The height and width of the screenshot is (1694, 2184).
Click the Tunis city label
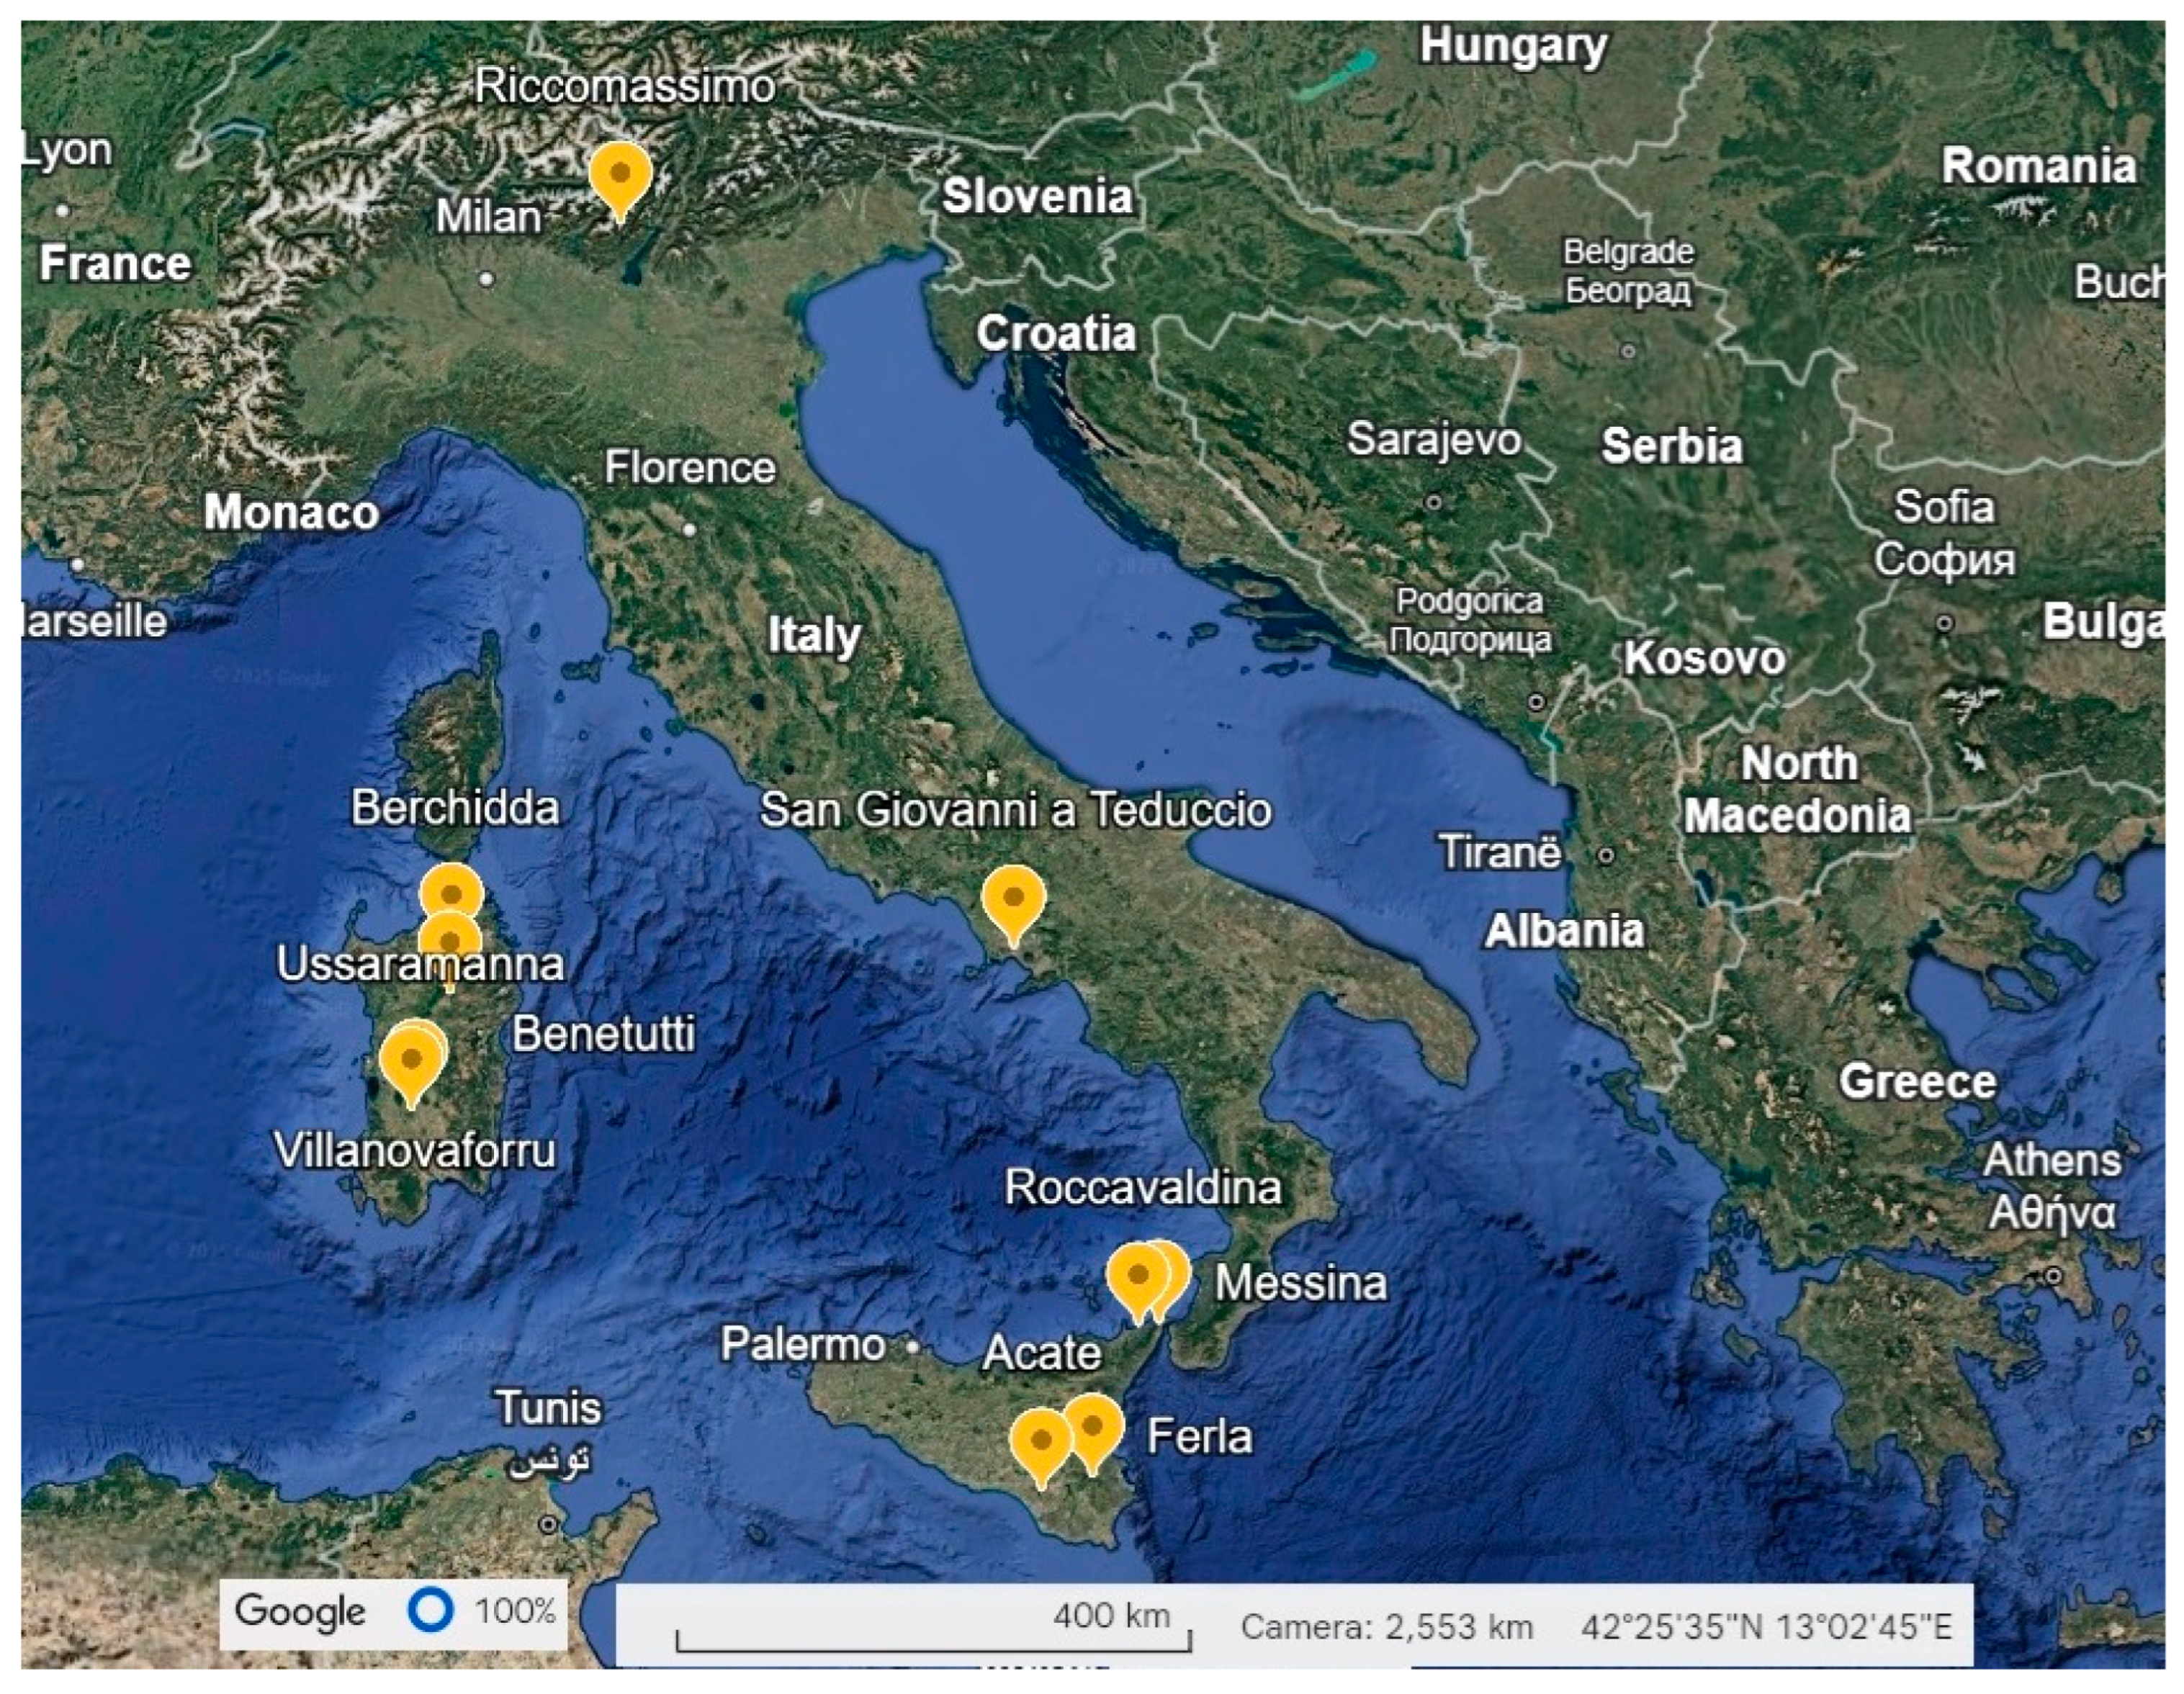click(548, 1408)
